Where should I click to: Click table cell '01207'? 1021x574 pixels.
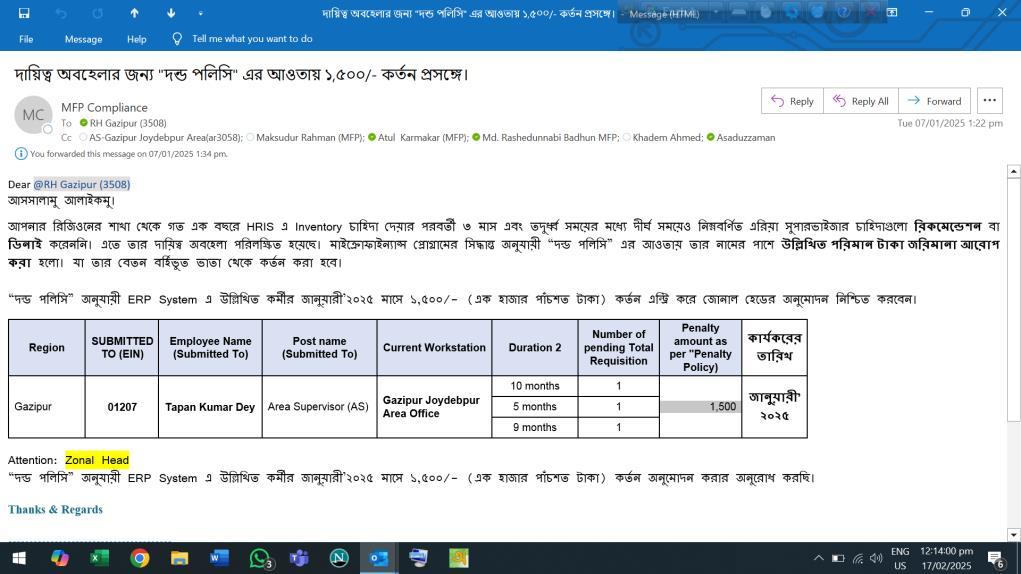tap(122, 407)
